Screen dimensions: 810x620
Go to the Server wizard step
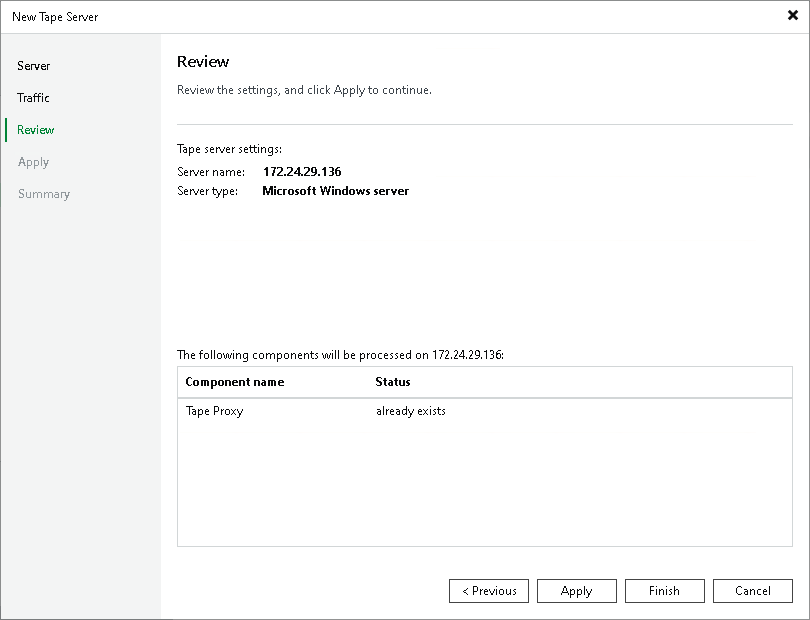coord(34,66)
